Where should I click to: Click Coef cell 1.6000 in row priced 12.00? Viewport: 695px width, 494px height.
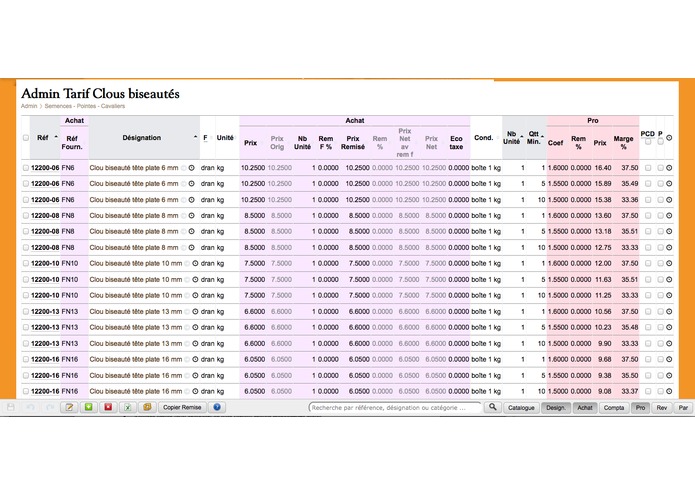click(x=558, y=263)
